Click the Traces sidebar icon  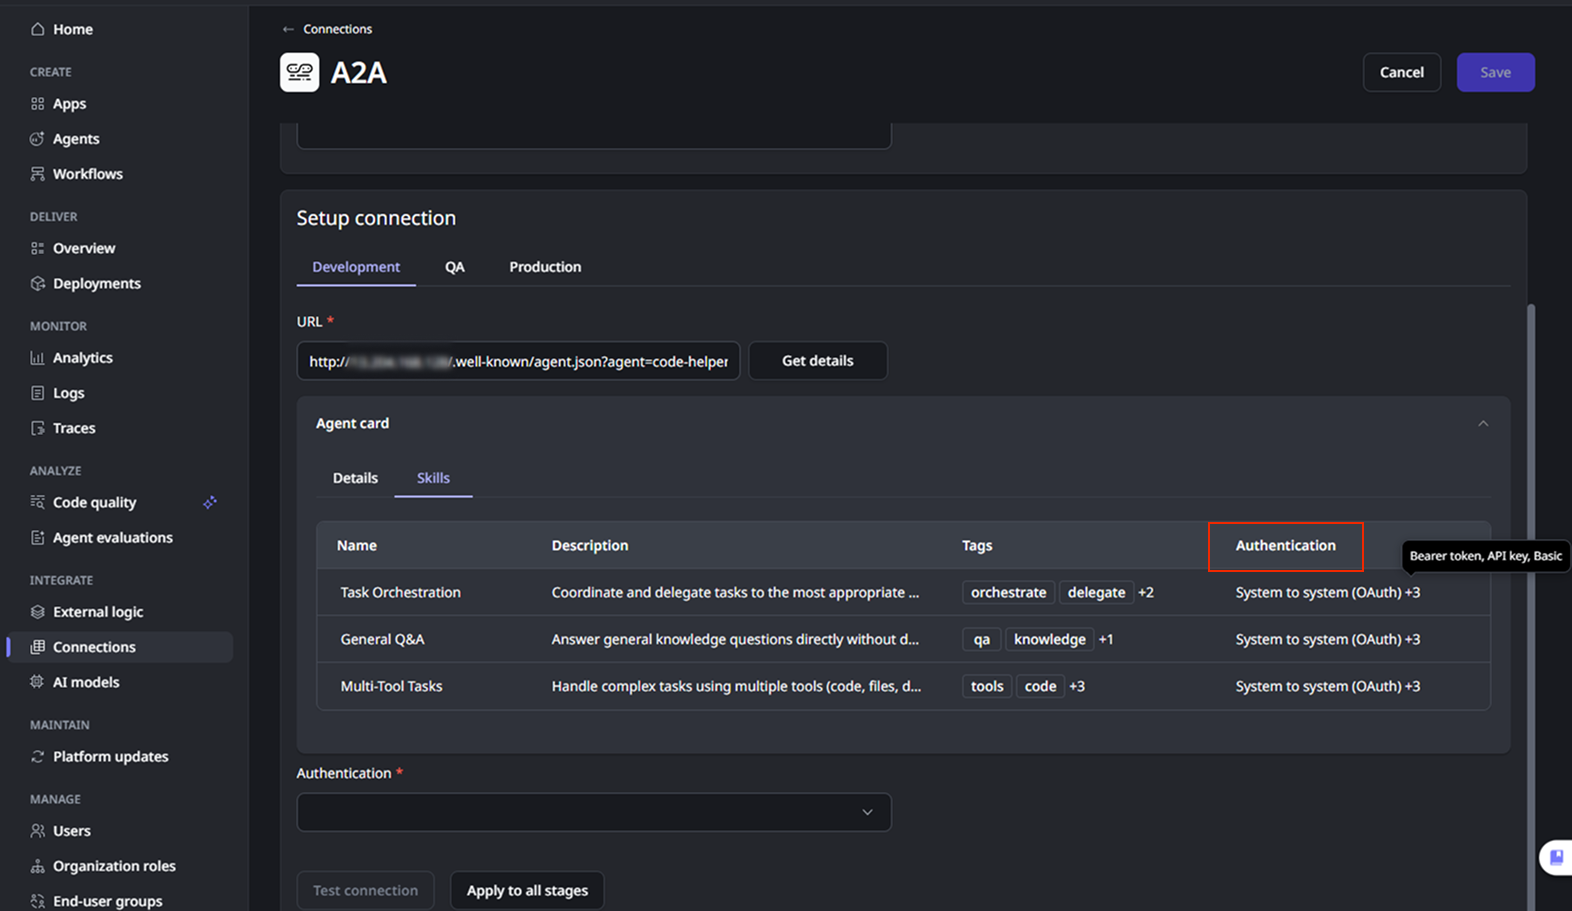38,428
